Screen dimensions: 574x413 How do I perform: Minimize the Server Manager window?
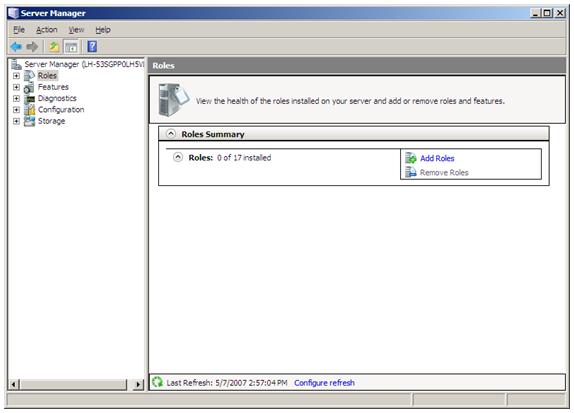tap(536, 13)
